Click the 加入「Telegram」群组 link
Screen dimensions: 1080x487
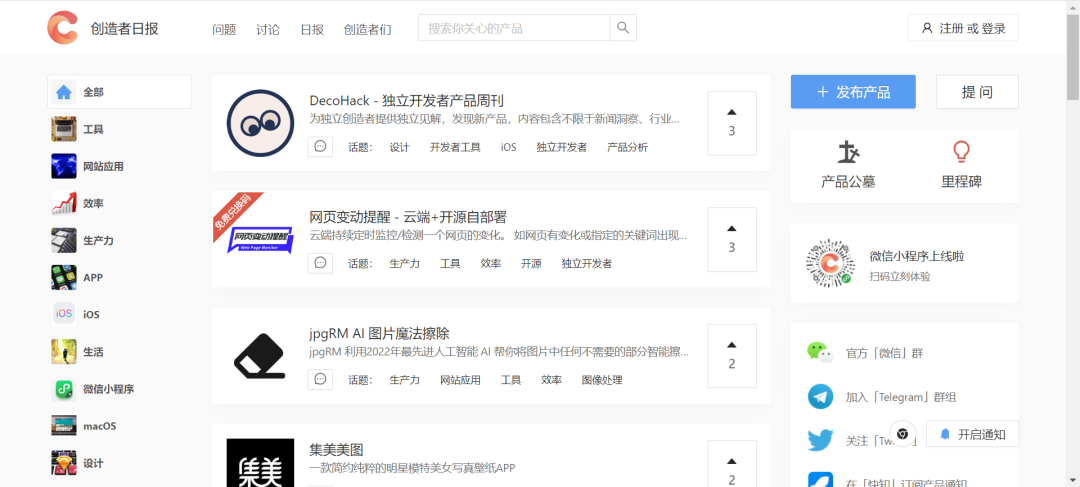point(901,397)
